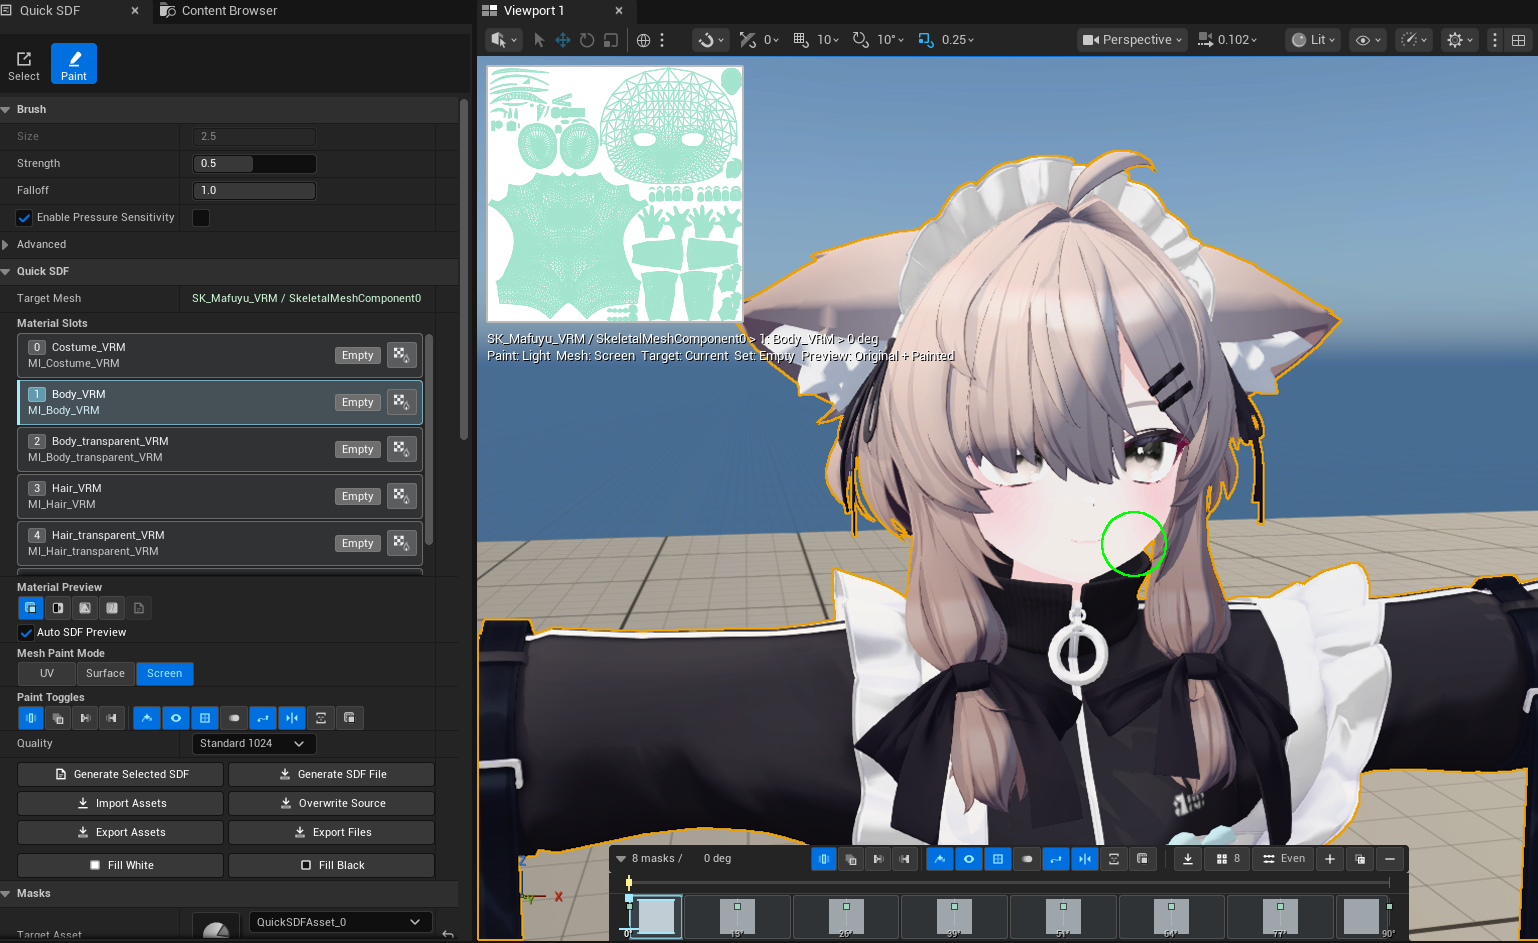
Task: Open the Lit view mode dropdown
Action: click(x=1313, y=40)
